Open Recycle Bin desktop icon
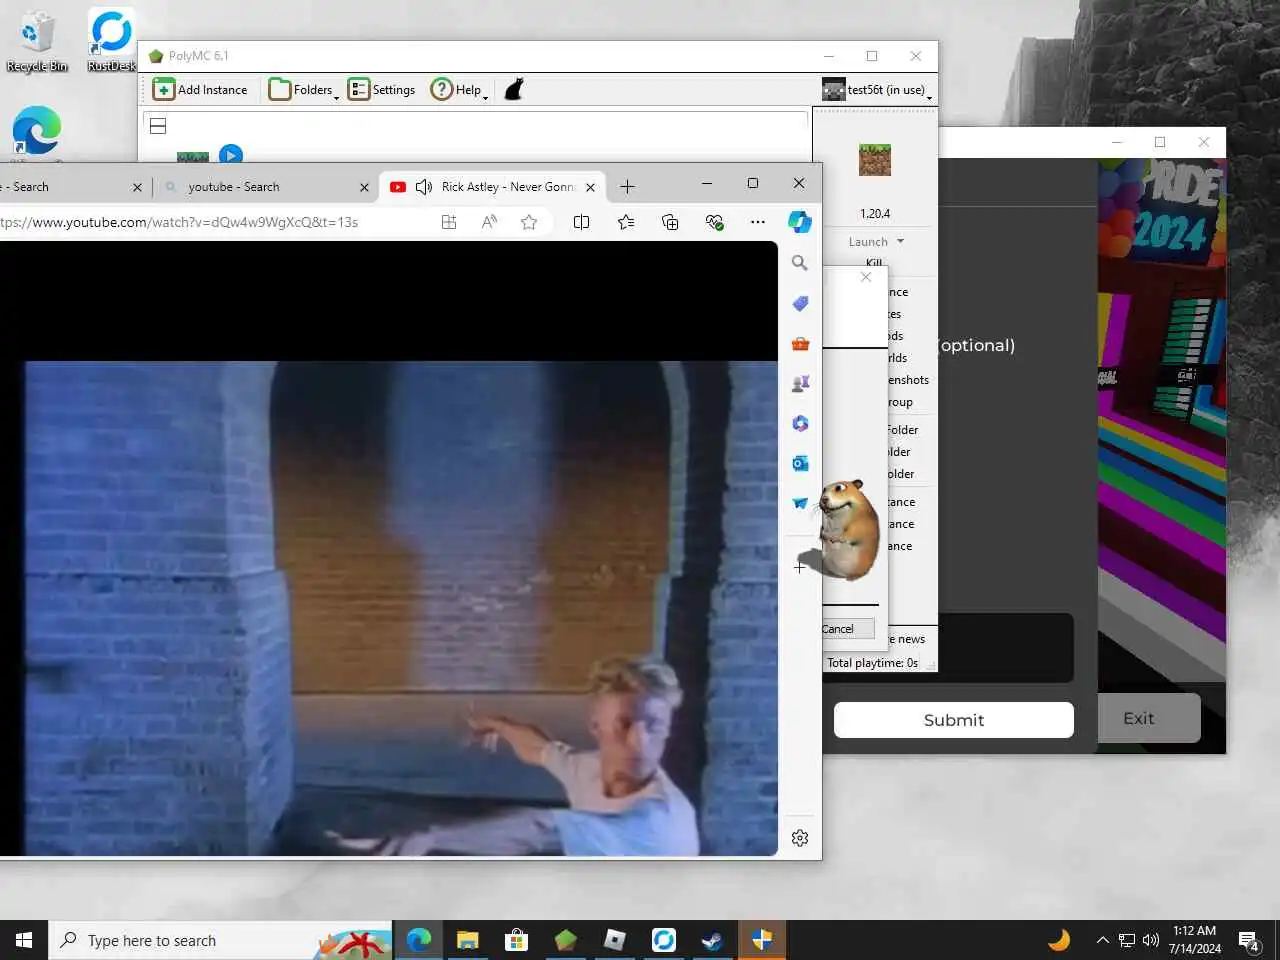The image size is (1280, 960). (x=37, y=42)
